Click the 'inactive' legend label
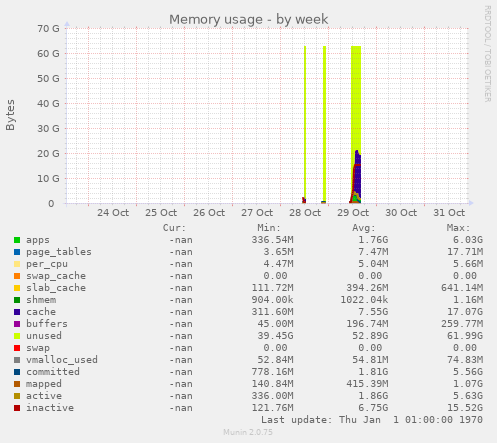Viewport: 497px width, 443px height. click(x=50, y=408)
